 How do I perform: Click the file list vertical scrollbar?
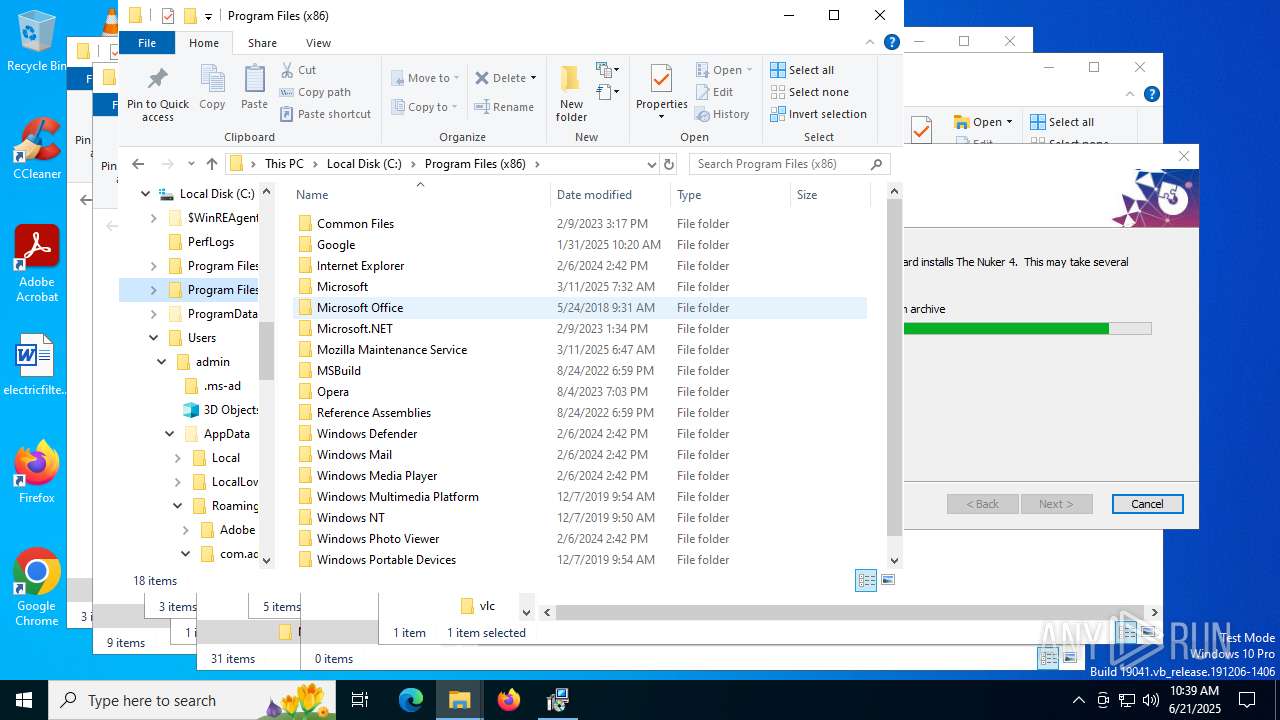pos(894,366)
